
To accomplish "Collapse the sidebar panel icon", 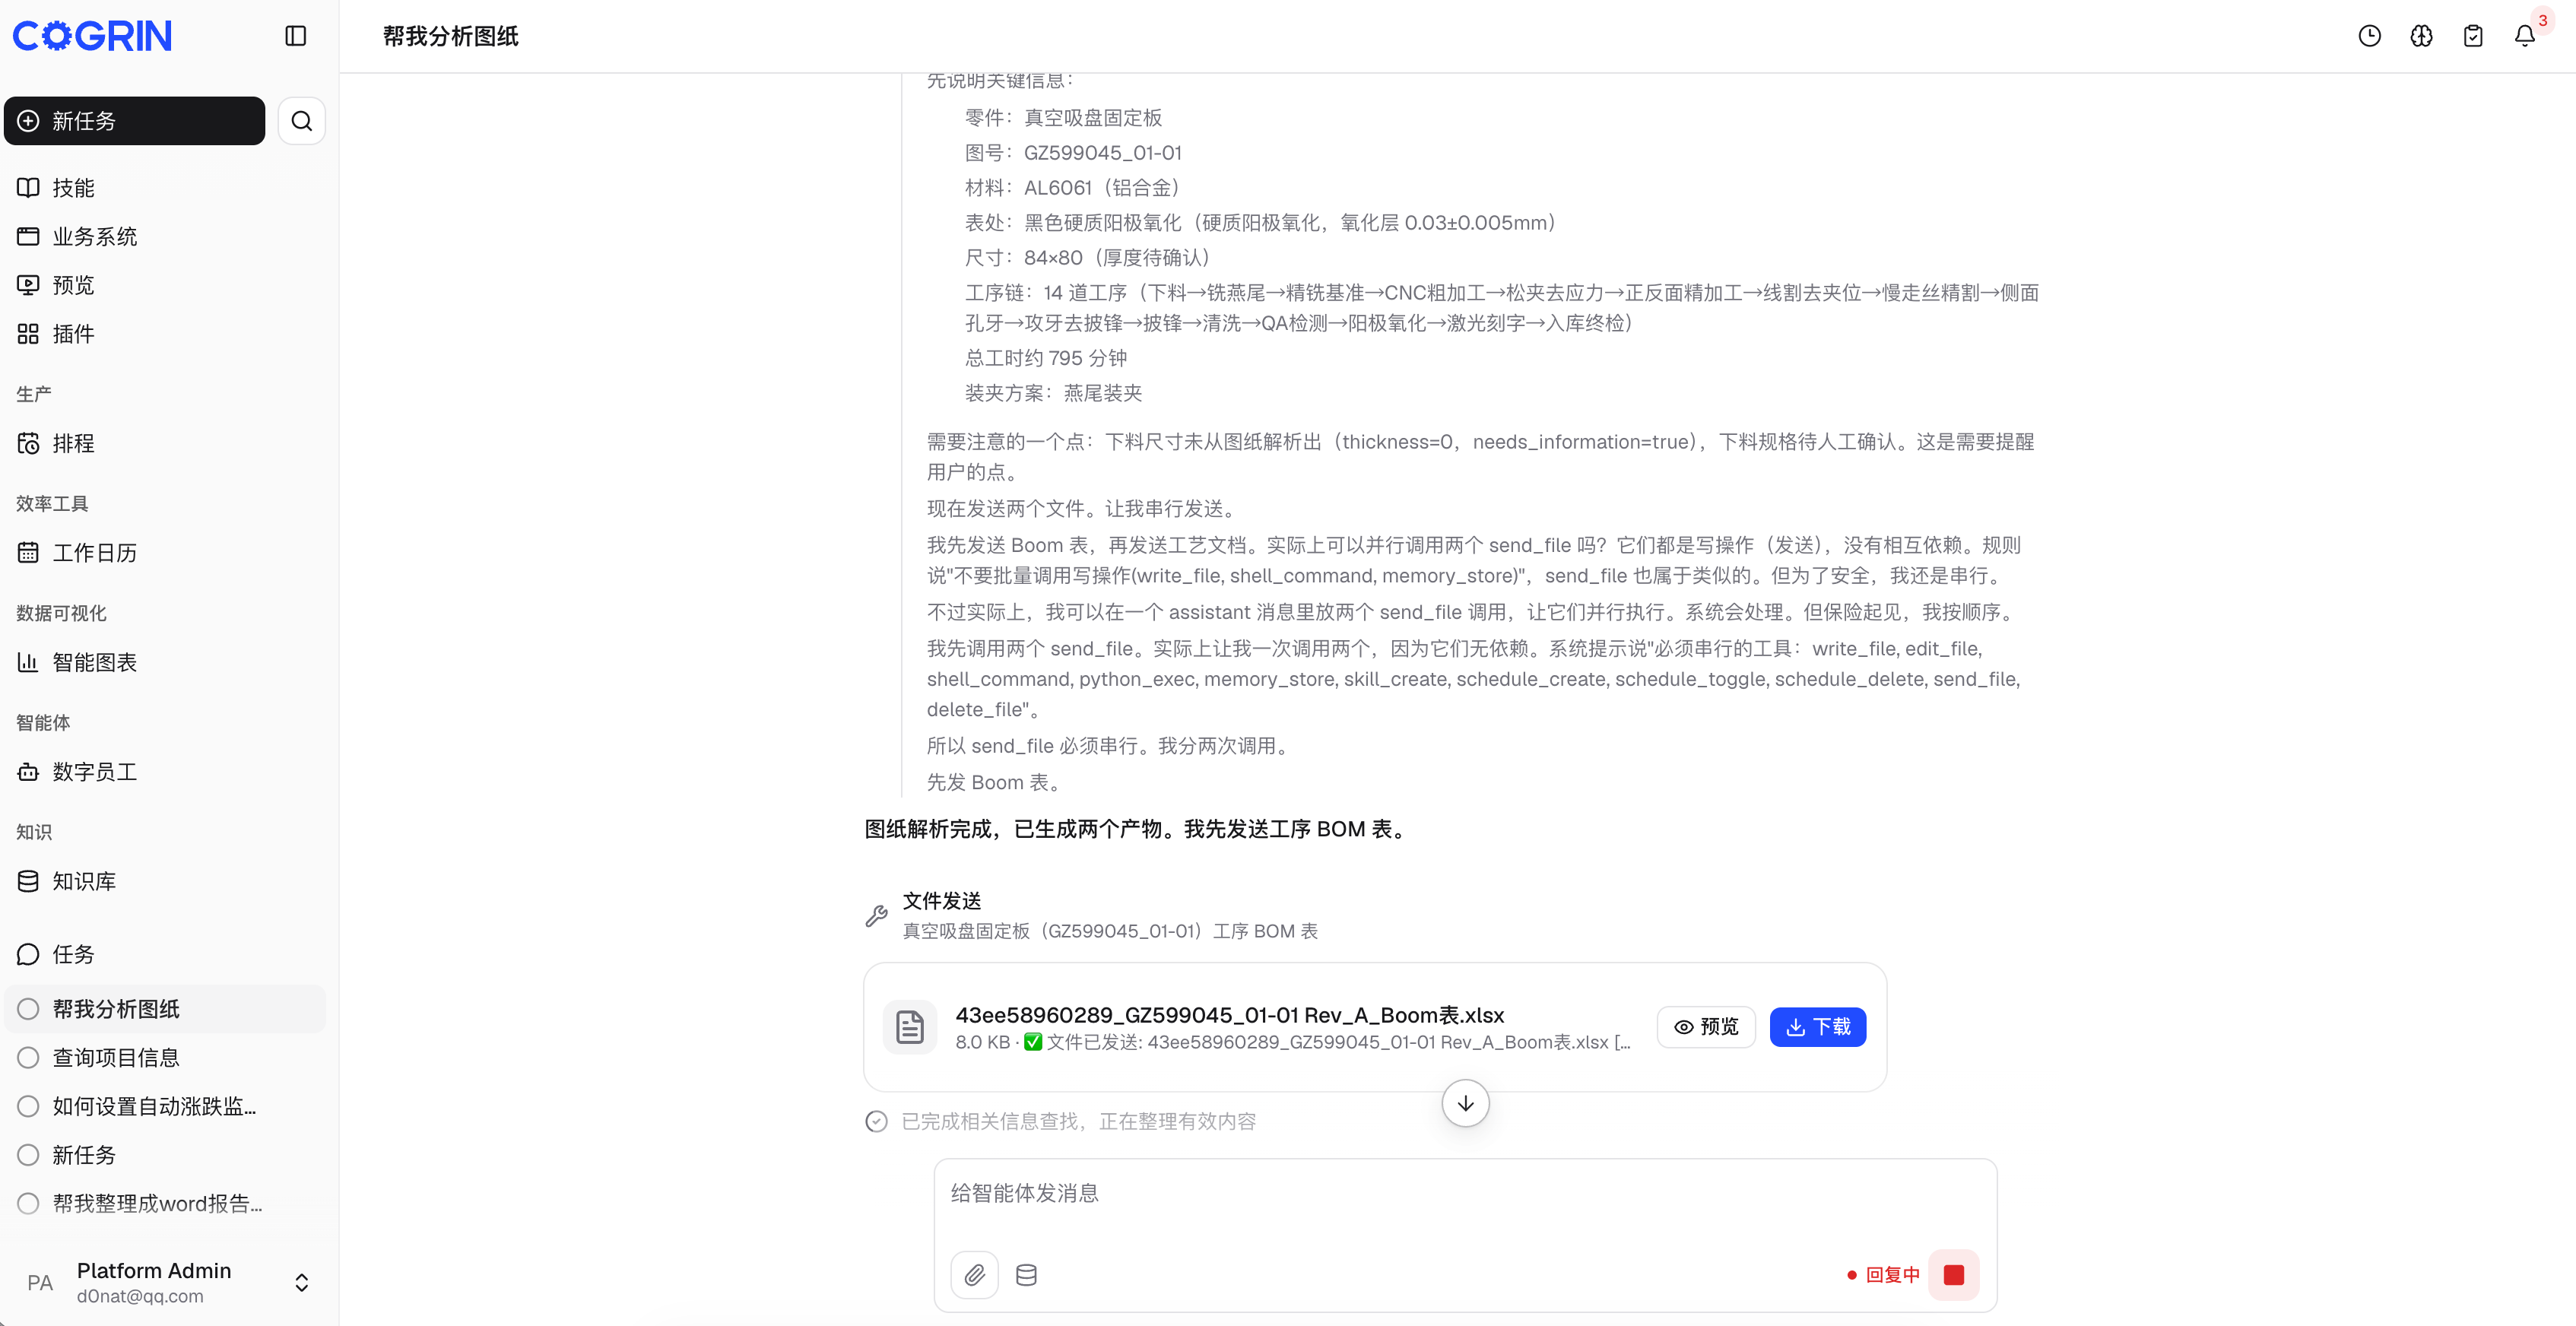I will click(x=295, y=36).
